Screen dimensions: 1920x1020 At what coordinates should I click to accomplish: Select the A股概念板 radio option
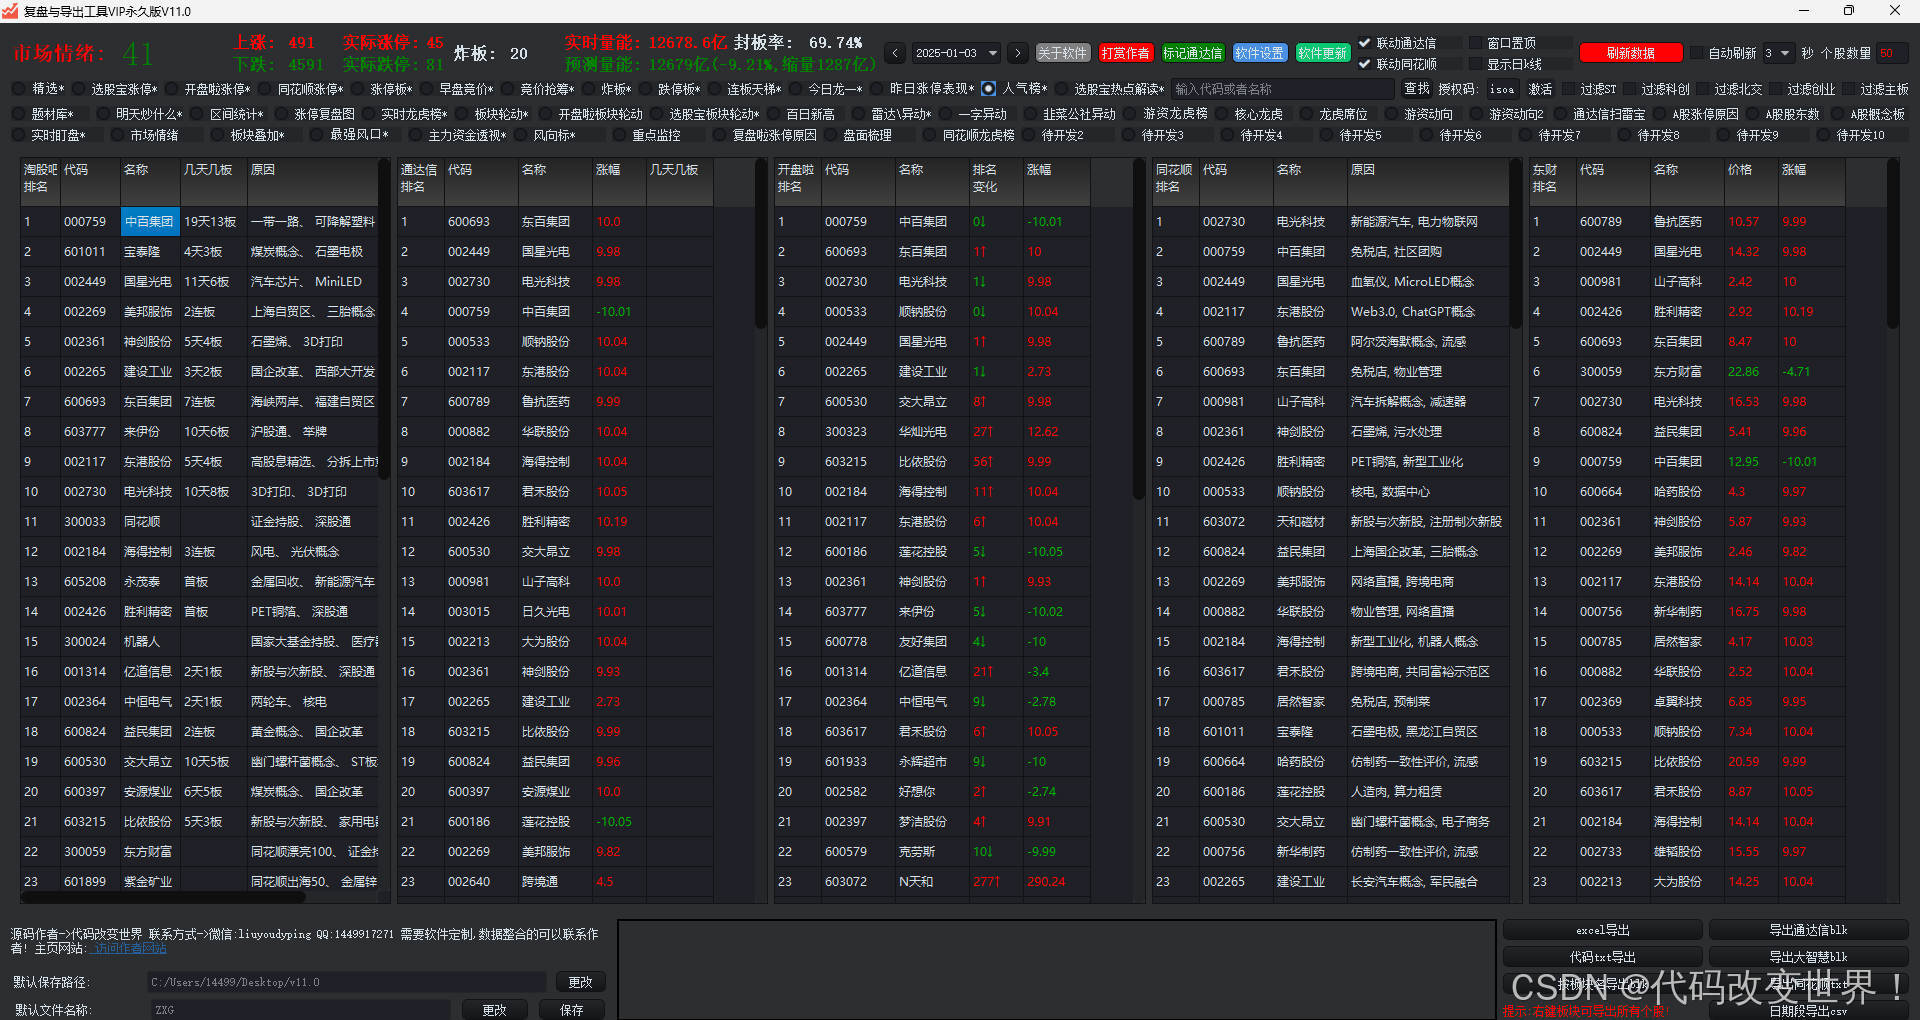click(1835, 114)
